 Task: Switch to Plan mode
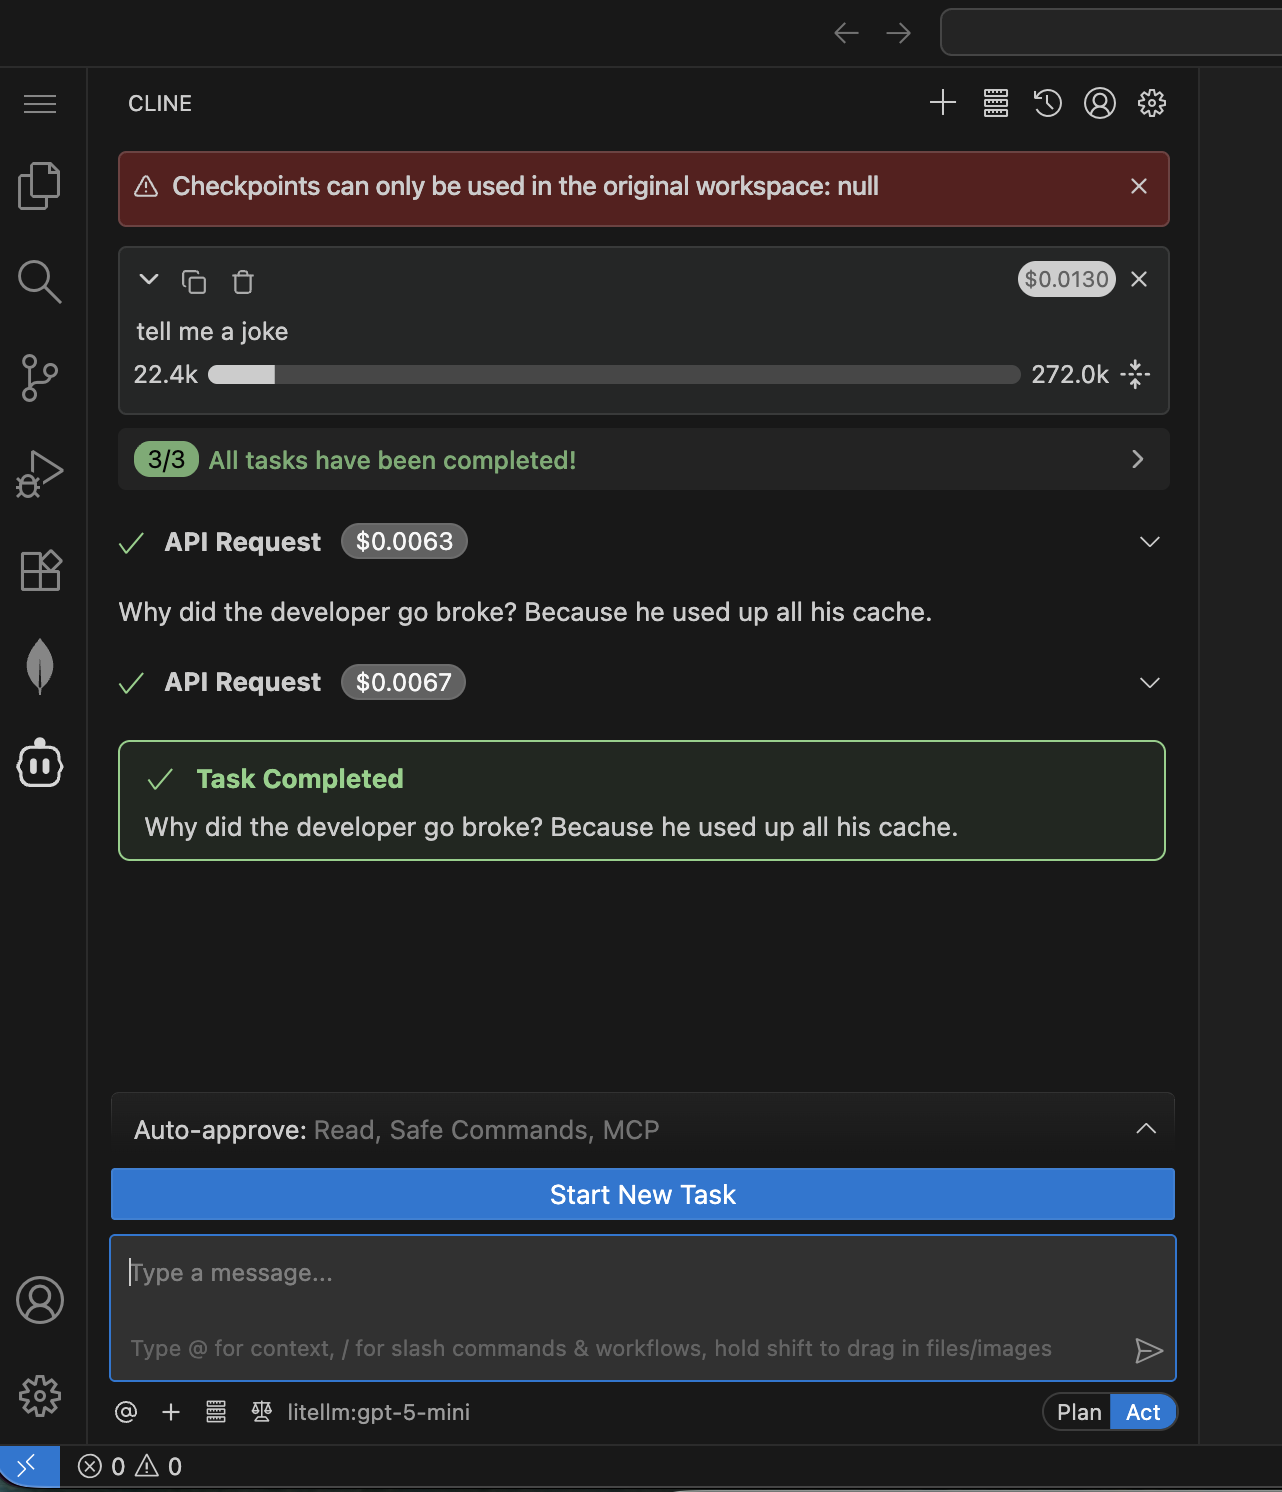point(1078,1412)
